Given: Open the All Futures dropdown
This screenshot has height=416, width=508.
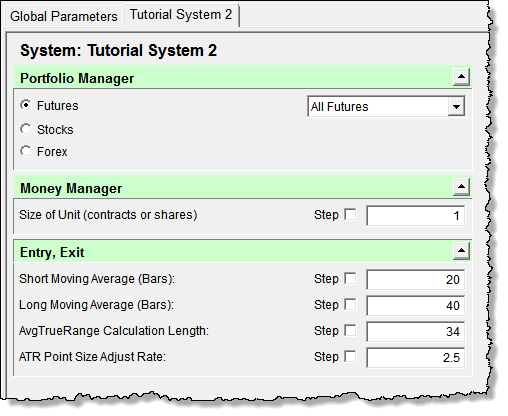Looking at the screenshot, I should pos(456,107).
